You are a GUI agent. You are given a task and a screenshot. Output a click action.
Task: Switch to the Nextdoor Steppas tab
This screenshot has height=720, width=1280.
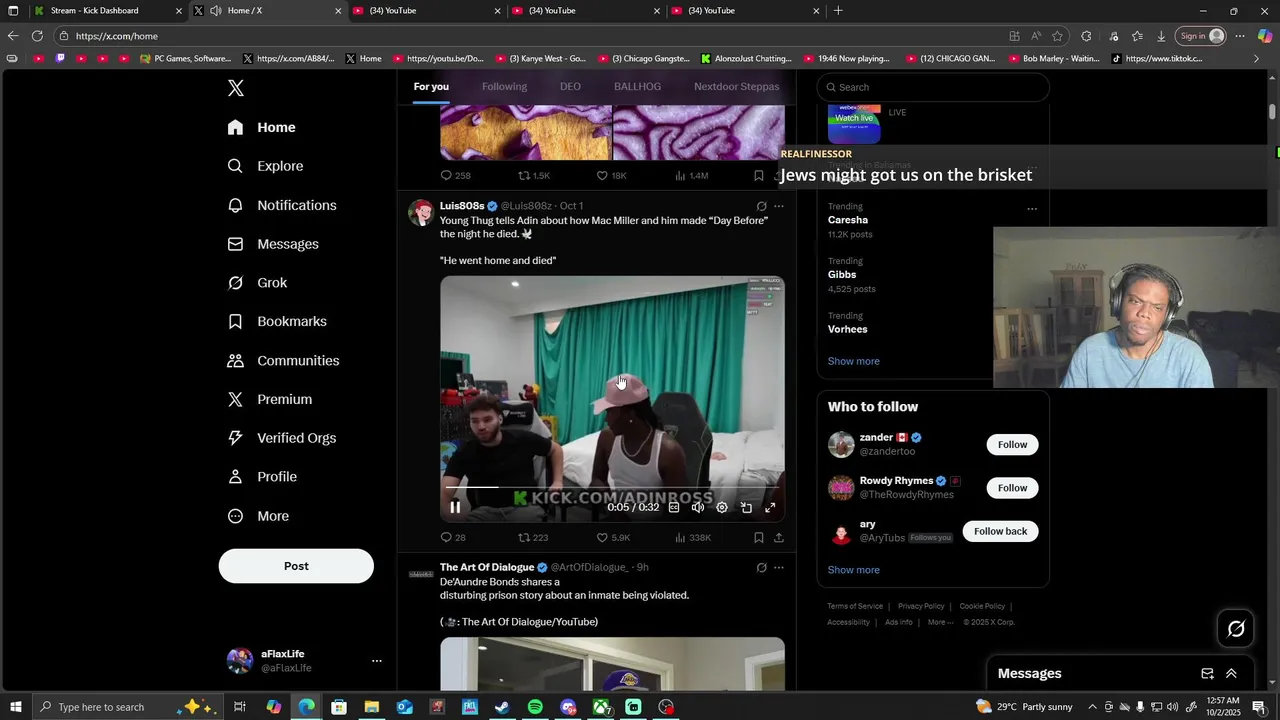tap(736, 87)
